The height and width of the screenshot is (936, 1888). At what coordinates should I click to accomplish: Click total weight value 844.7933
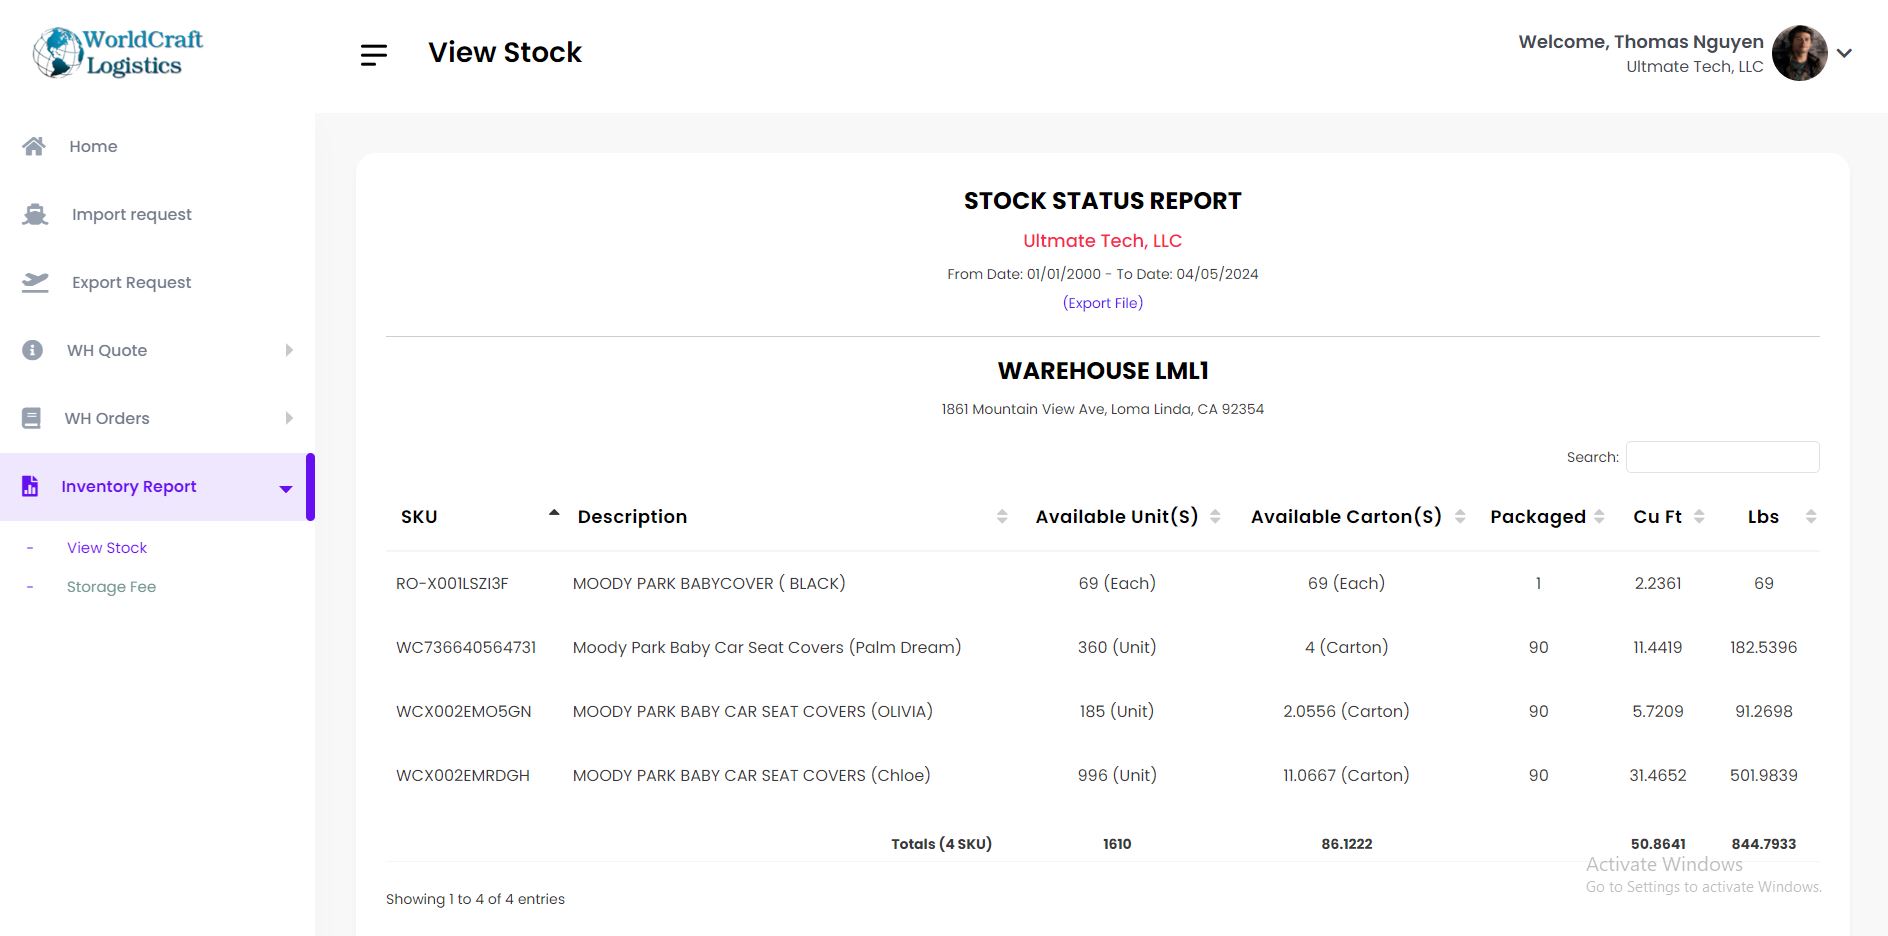point(1764,844)
